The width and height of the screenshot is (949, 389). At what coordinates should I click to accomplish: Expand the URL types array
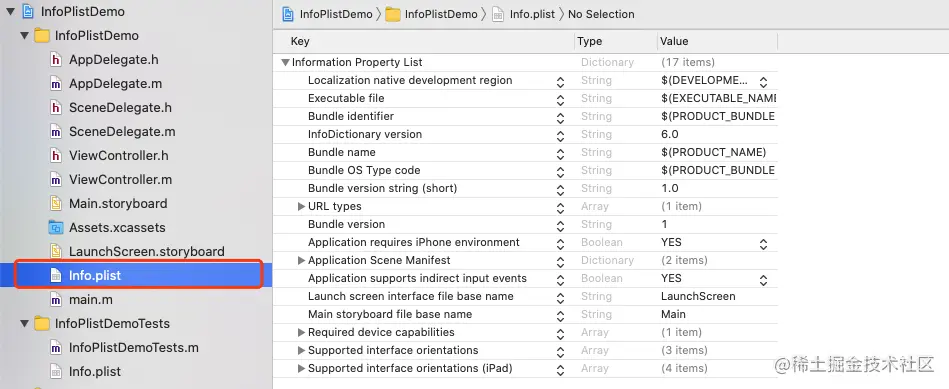(x=301, y=206)
